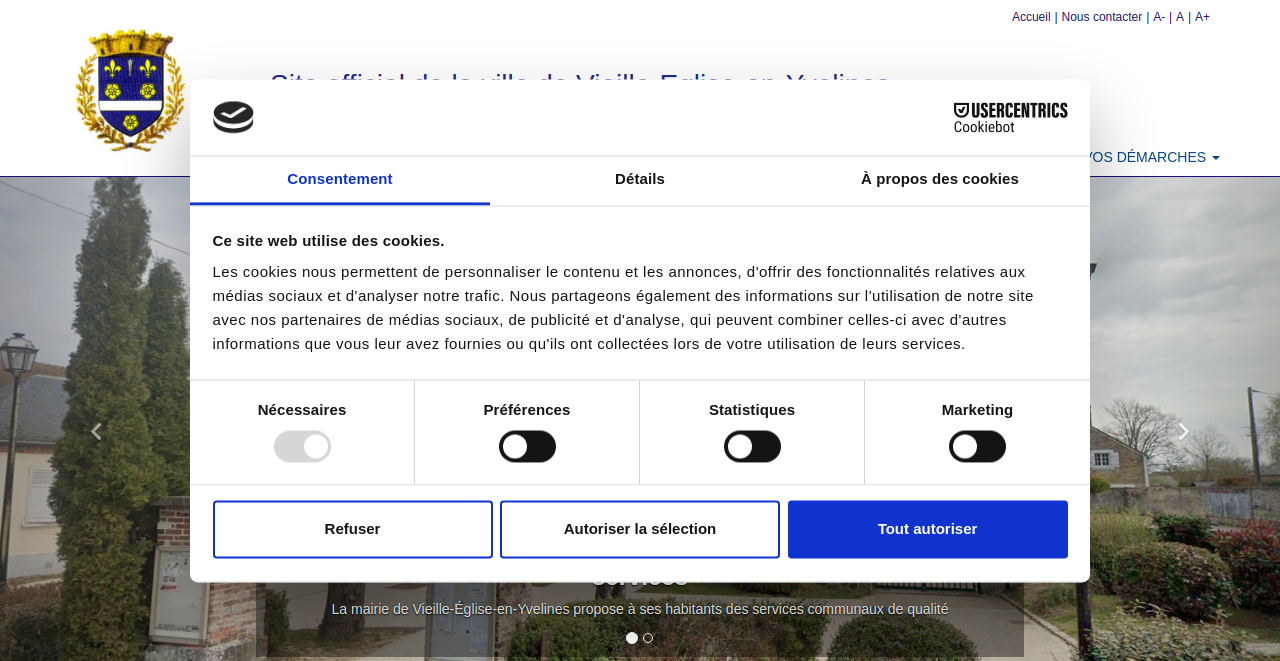1280x661 pixels.
Task: Turn on the Marketing cookie switch
Action: 977,446
